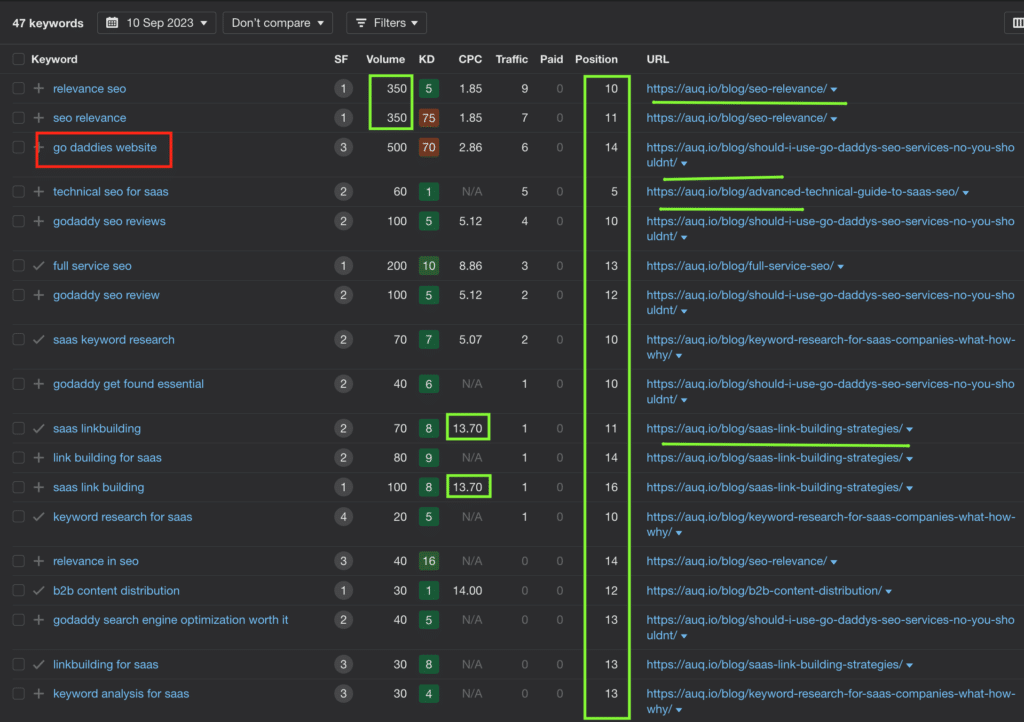Click the URL column header
1024x722 pixels.
click(658, 59)
